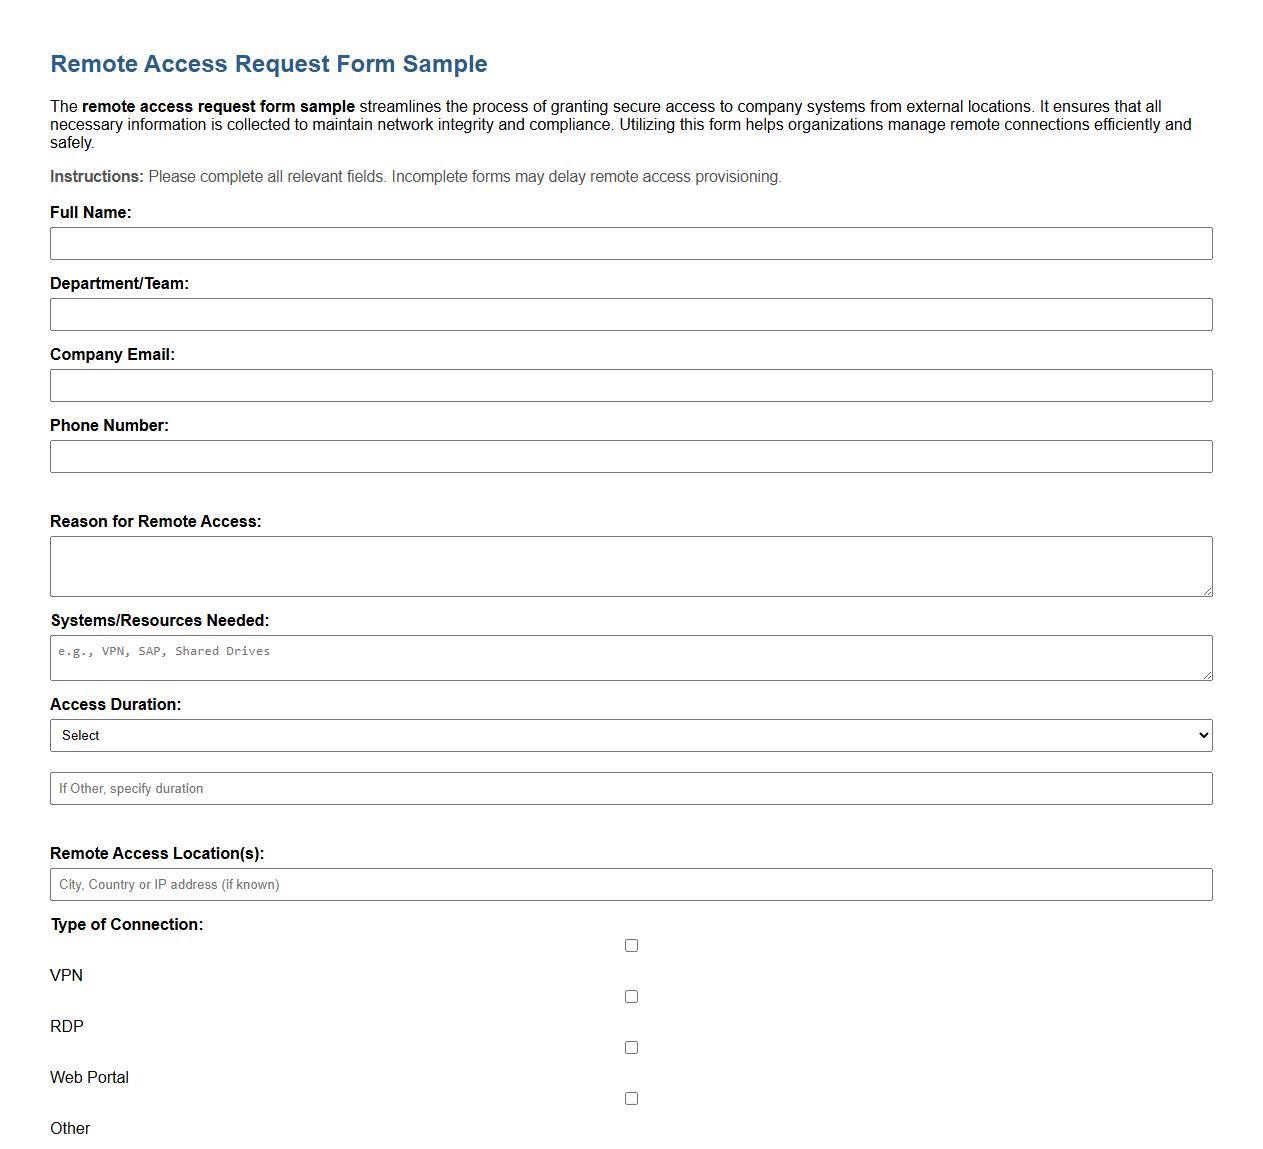1263x1149 pixels.
Task: Enable the VPN connection checkbox
Action: click(630, 944)
